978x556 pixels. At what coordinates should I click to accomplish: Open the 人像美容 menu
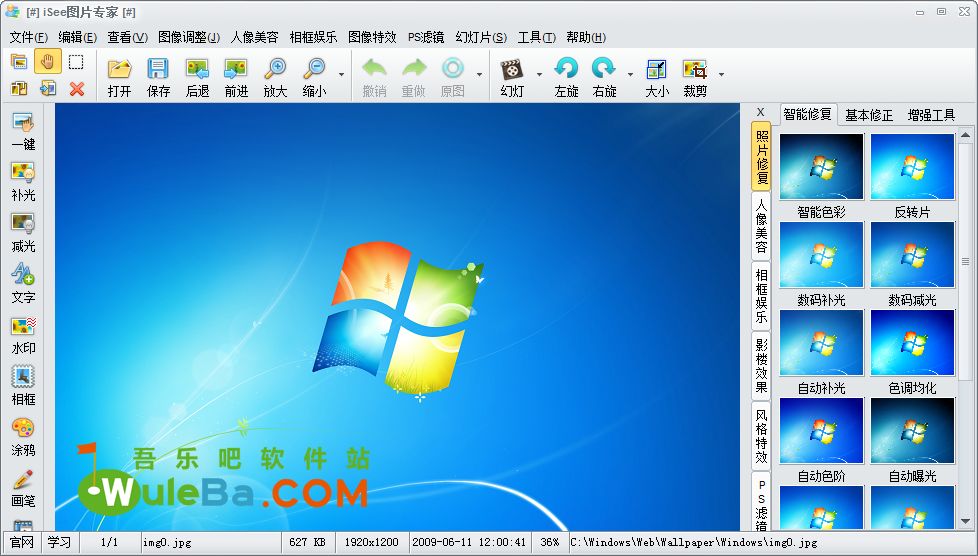(x=254, y=37)
